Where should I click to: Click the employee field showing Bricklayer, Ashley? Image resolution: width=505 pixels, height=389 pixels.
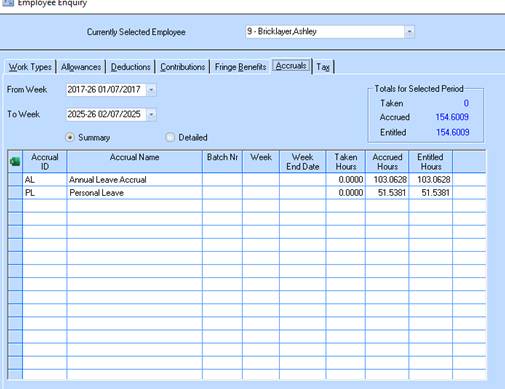tap(325, 32)
